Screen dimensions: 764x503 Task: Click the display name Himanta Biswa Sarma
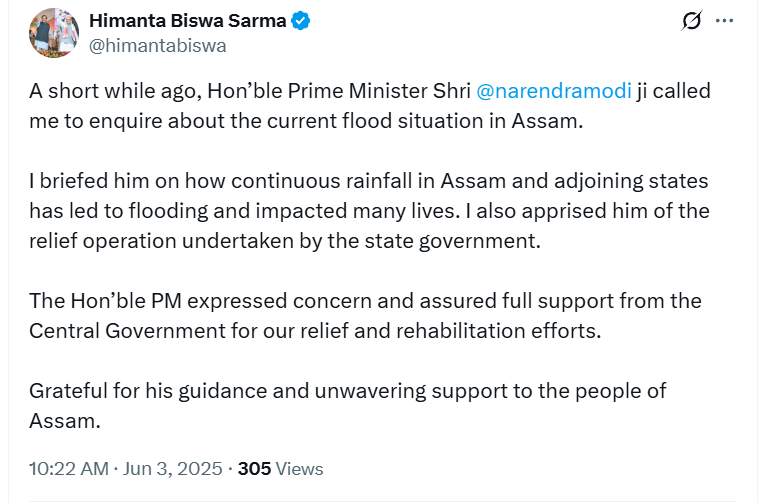point(187,21)
